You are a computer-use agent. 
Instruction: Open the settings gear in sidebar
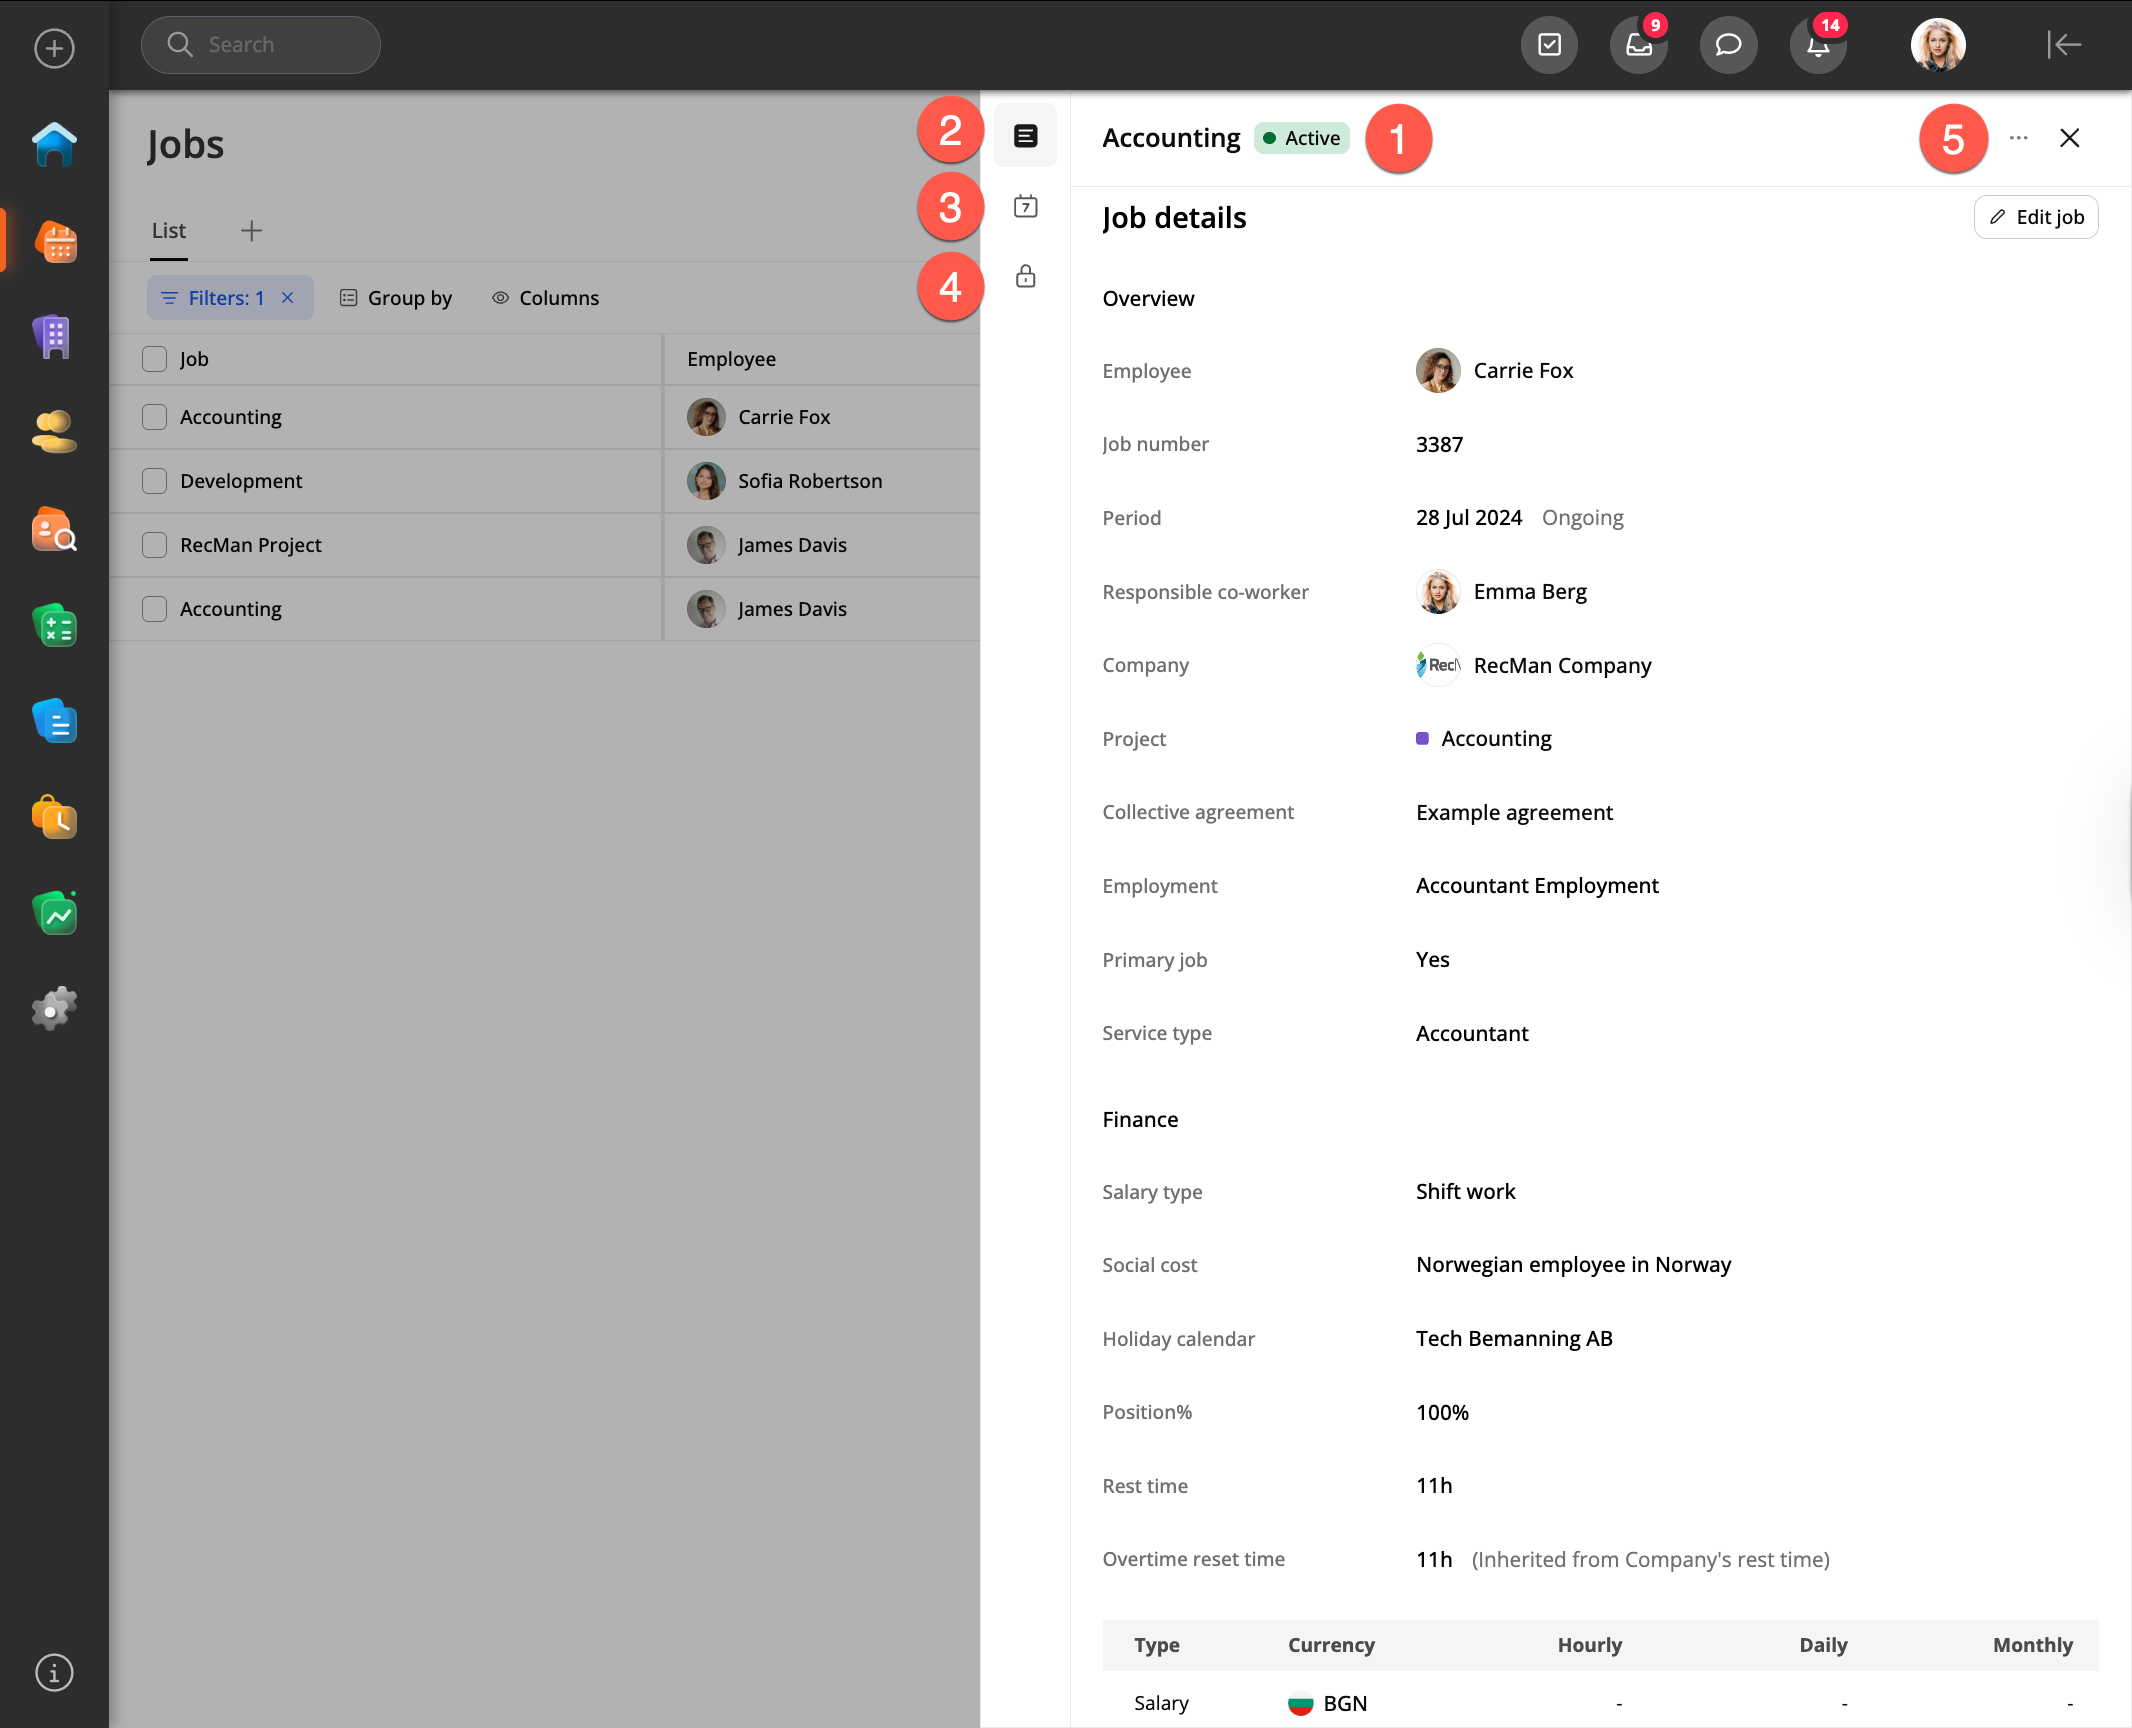[x=54, y=1008]
